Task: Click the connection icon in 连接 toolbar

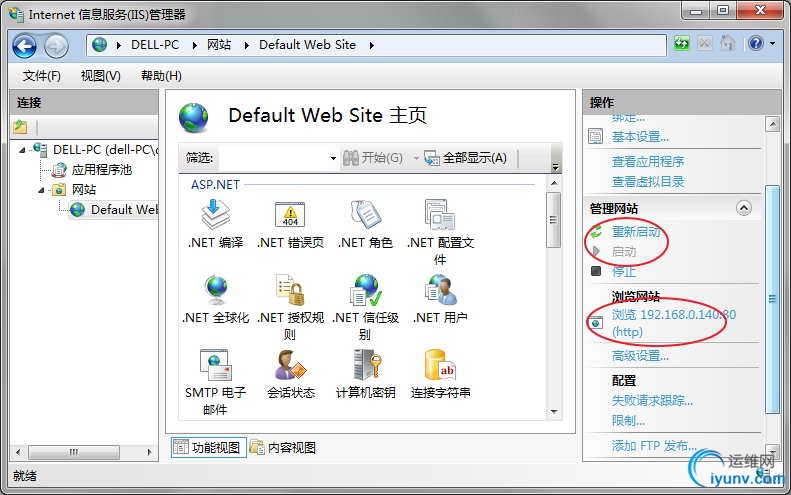Action: [20, 127]
